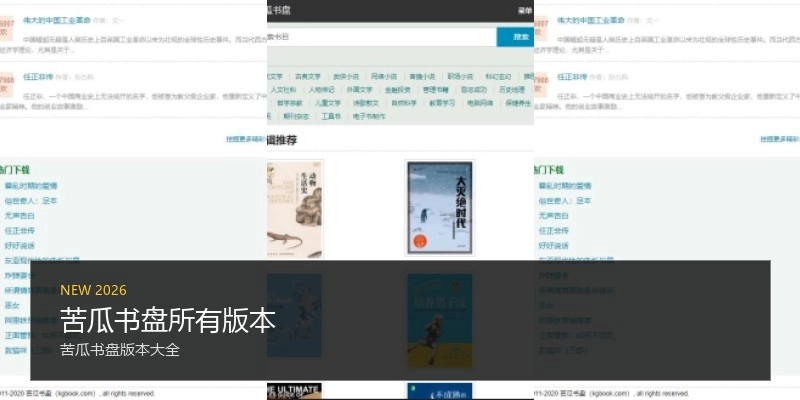
Task: Open 好好说话 in right hot downloads
Action: 554,246
